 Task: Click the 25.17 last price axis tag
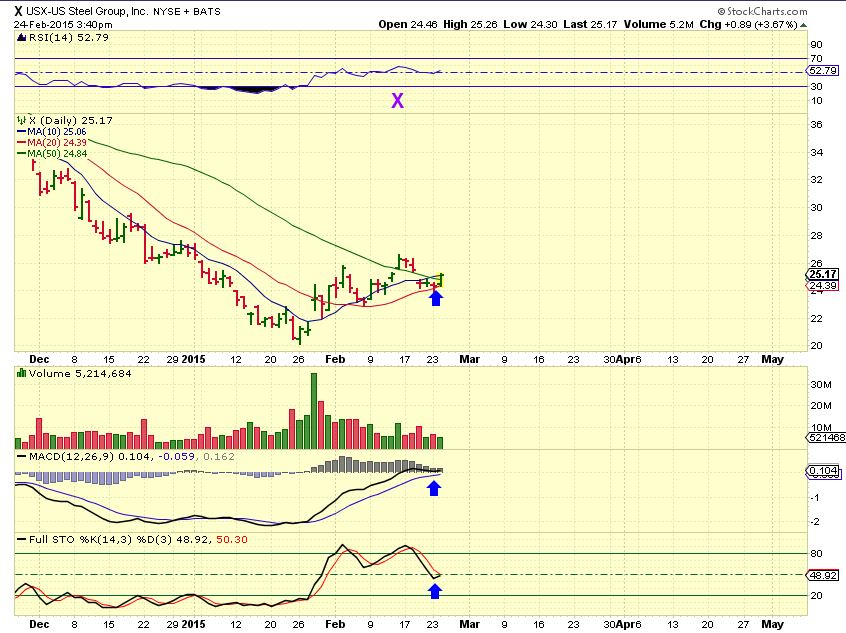tap(823, 274)
